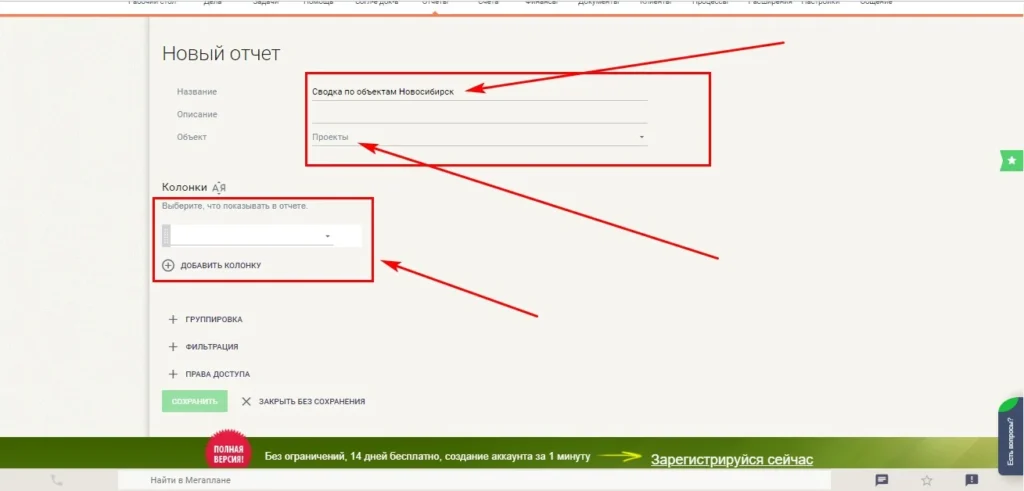1024x491 pixels.
Task: Click the column sort АЯ icon
Action: tap(219, 188)
